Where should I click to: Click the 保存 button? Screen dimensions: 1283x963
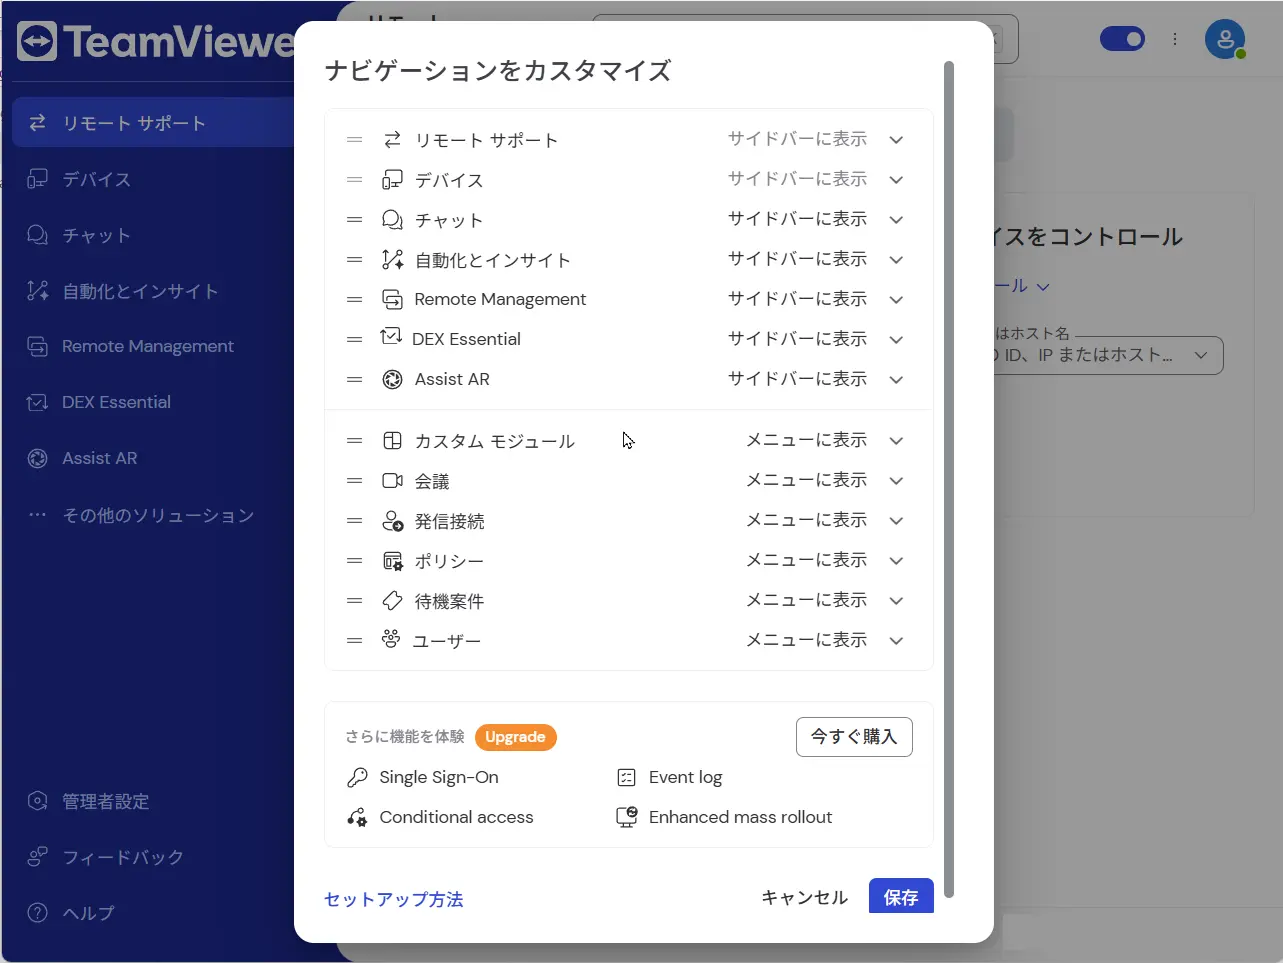pyautogui.click(x=901, y=897)
